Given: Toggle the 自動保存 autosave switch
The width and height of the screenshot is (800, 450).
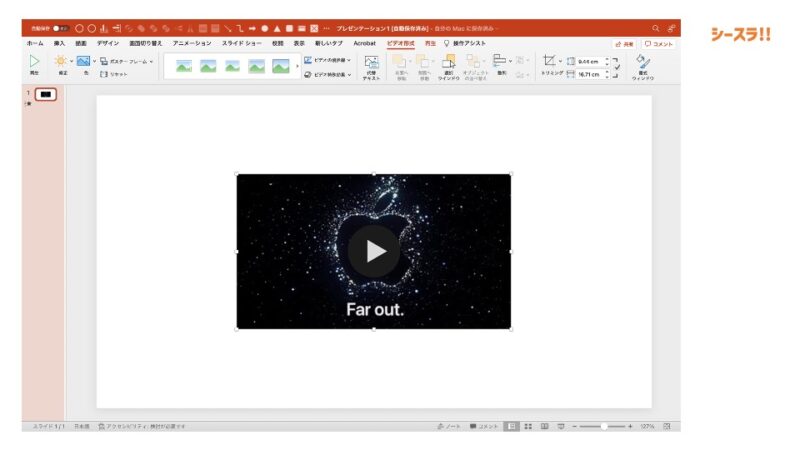Looking at the screenshot, I should [60, 29].
